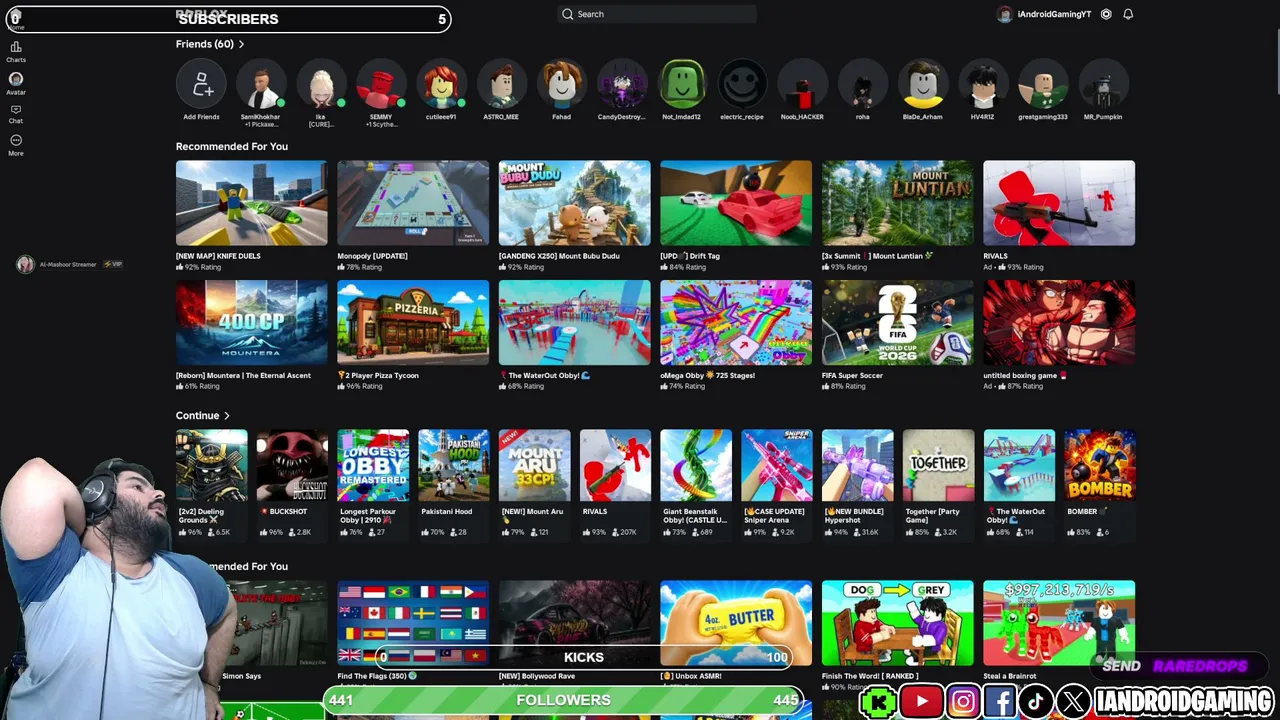Open Together [Party Game] in Continue row
This screenshot has height=720, width=1280.
(939, 466)
